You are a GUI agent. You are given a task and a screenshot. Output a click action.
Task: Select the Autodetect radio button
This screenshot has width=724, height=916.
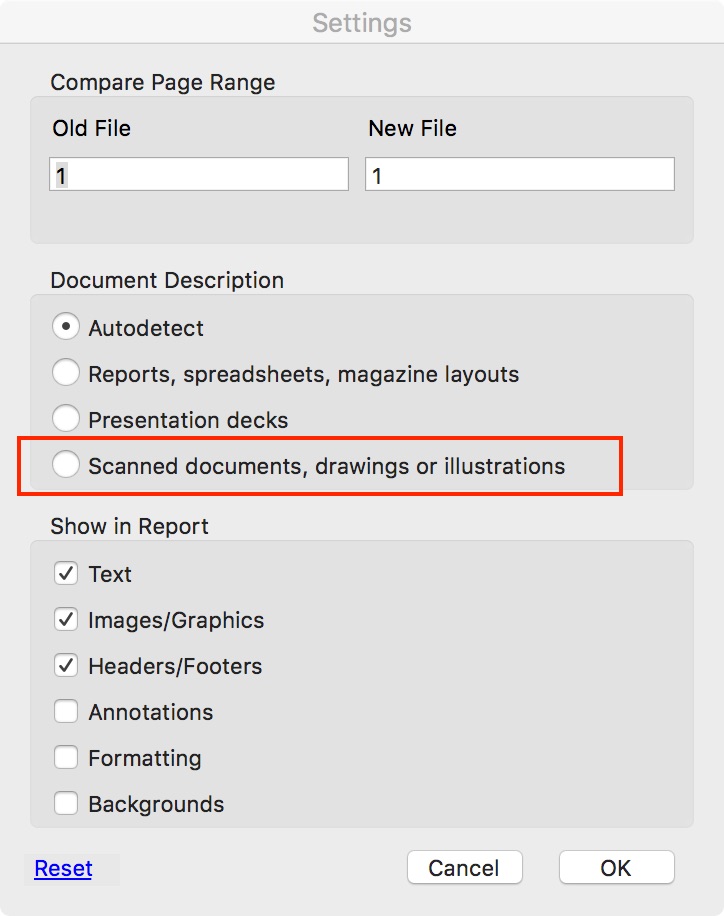point(66,327)
